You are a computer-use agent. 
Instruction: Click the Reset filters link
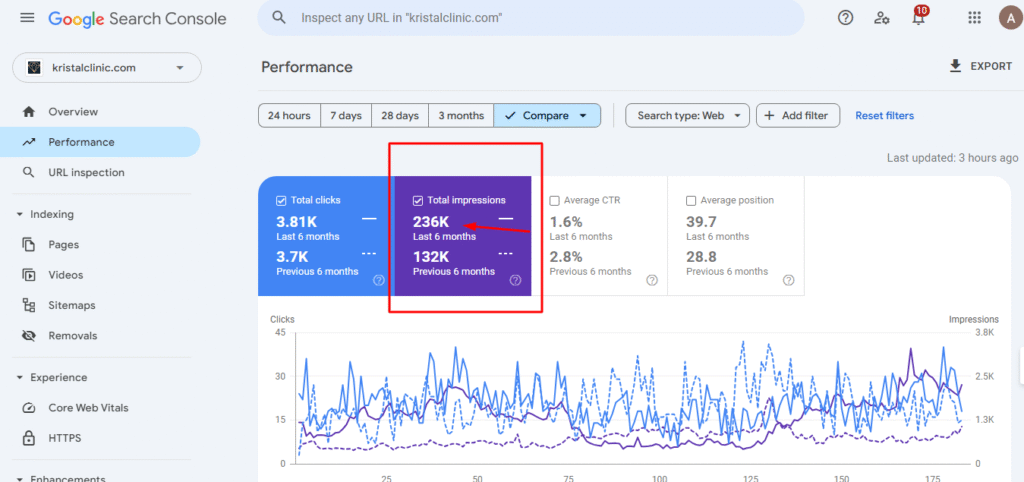[x=884, y=115]
